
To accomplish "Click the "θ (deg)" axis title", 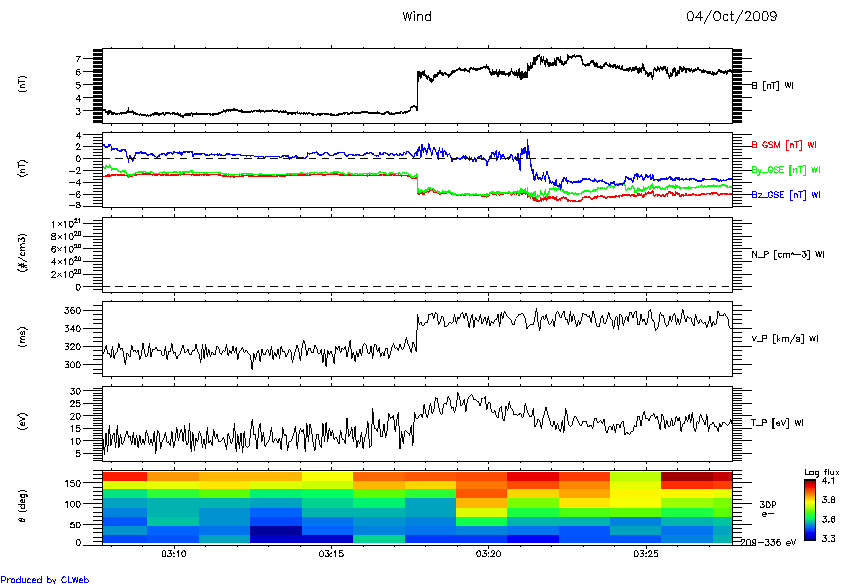I will 23,506.
